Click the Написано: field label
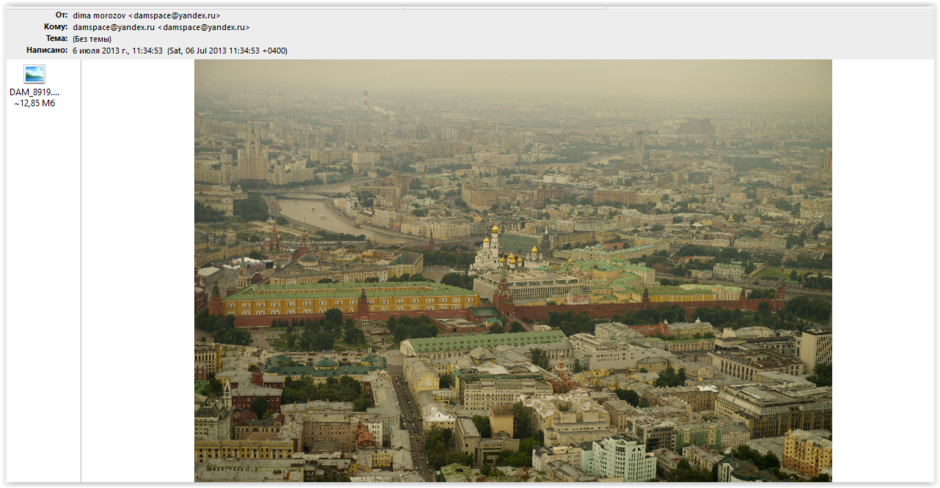This screenshot has height=488, width=940. (47, 50)
